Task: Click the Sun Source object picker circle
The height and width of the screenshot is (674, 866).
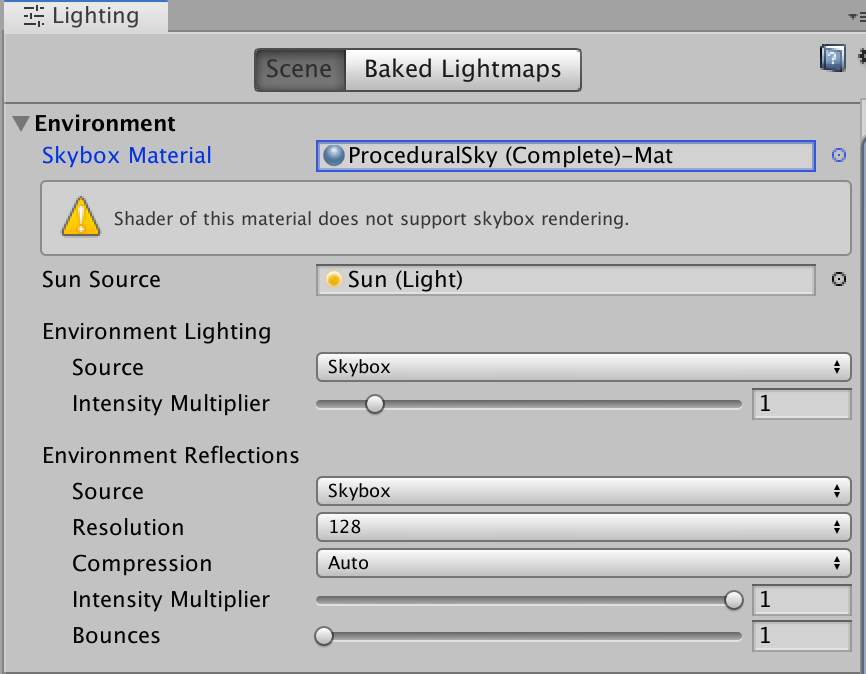Action: pos(839,280)
